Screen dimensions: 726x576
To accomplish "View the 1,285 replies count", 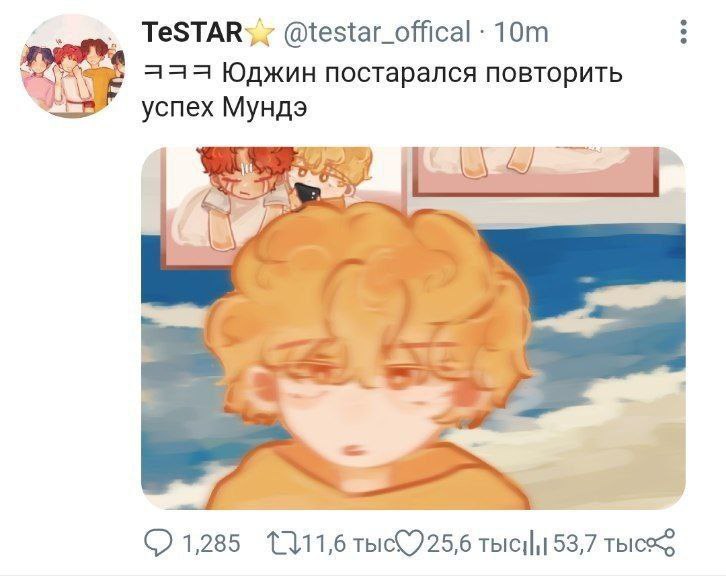I will [x=212, y=543].
